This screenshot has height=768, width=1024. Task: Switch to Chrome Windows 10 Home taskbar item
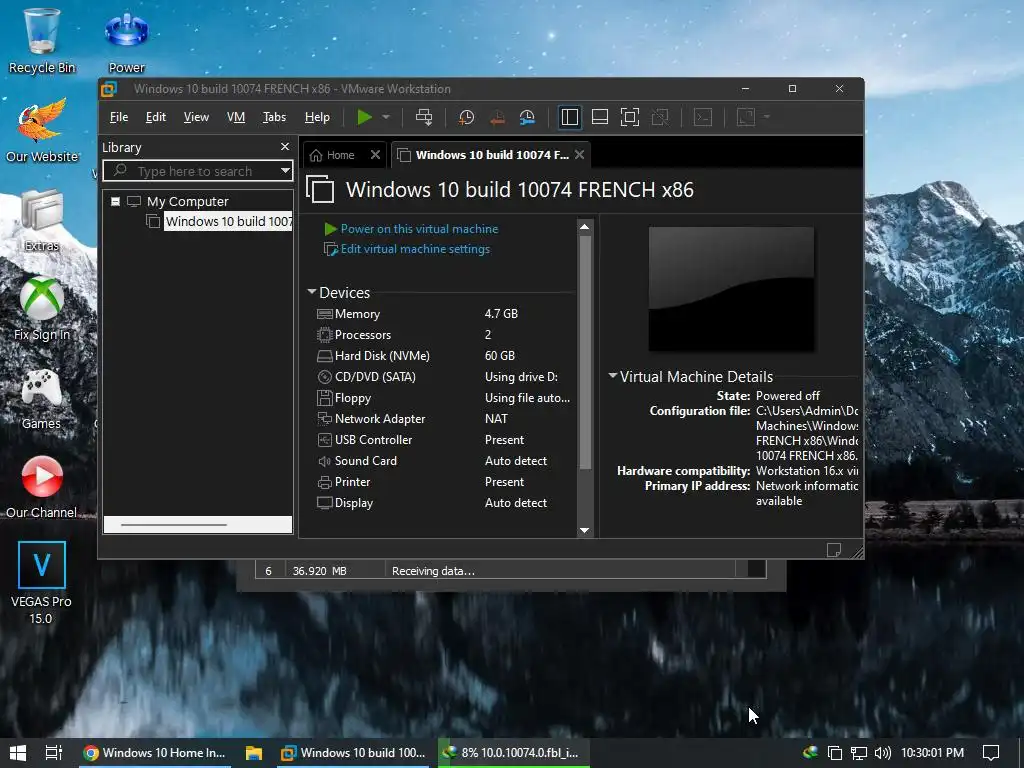154,753
